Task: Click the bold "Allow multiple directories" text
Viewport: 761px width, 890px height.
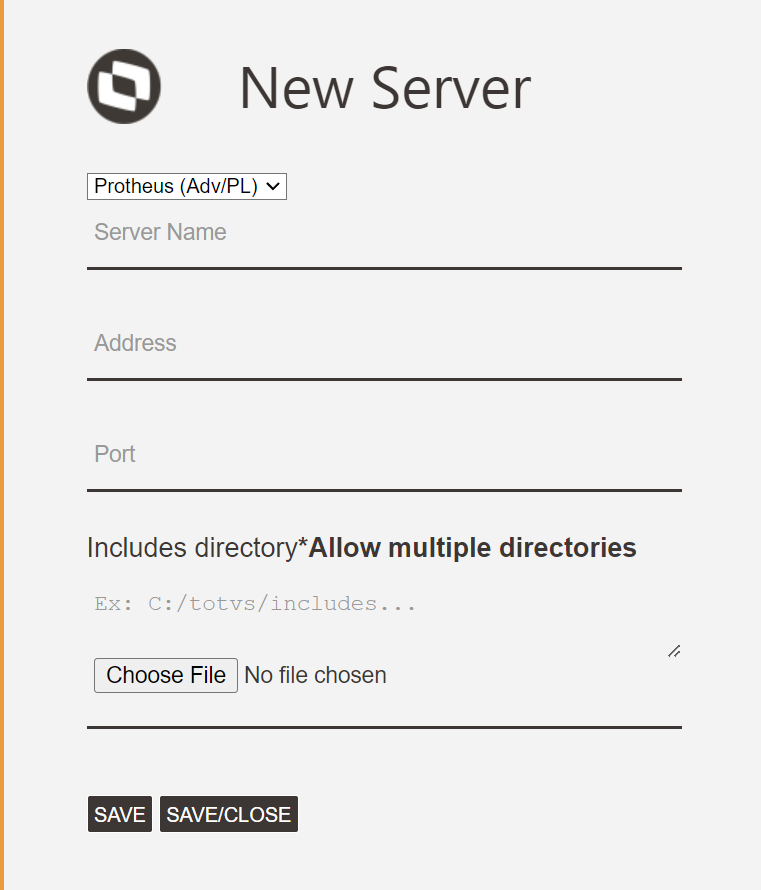Action: point(472,548)
